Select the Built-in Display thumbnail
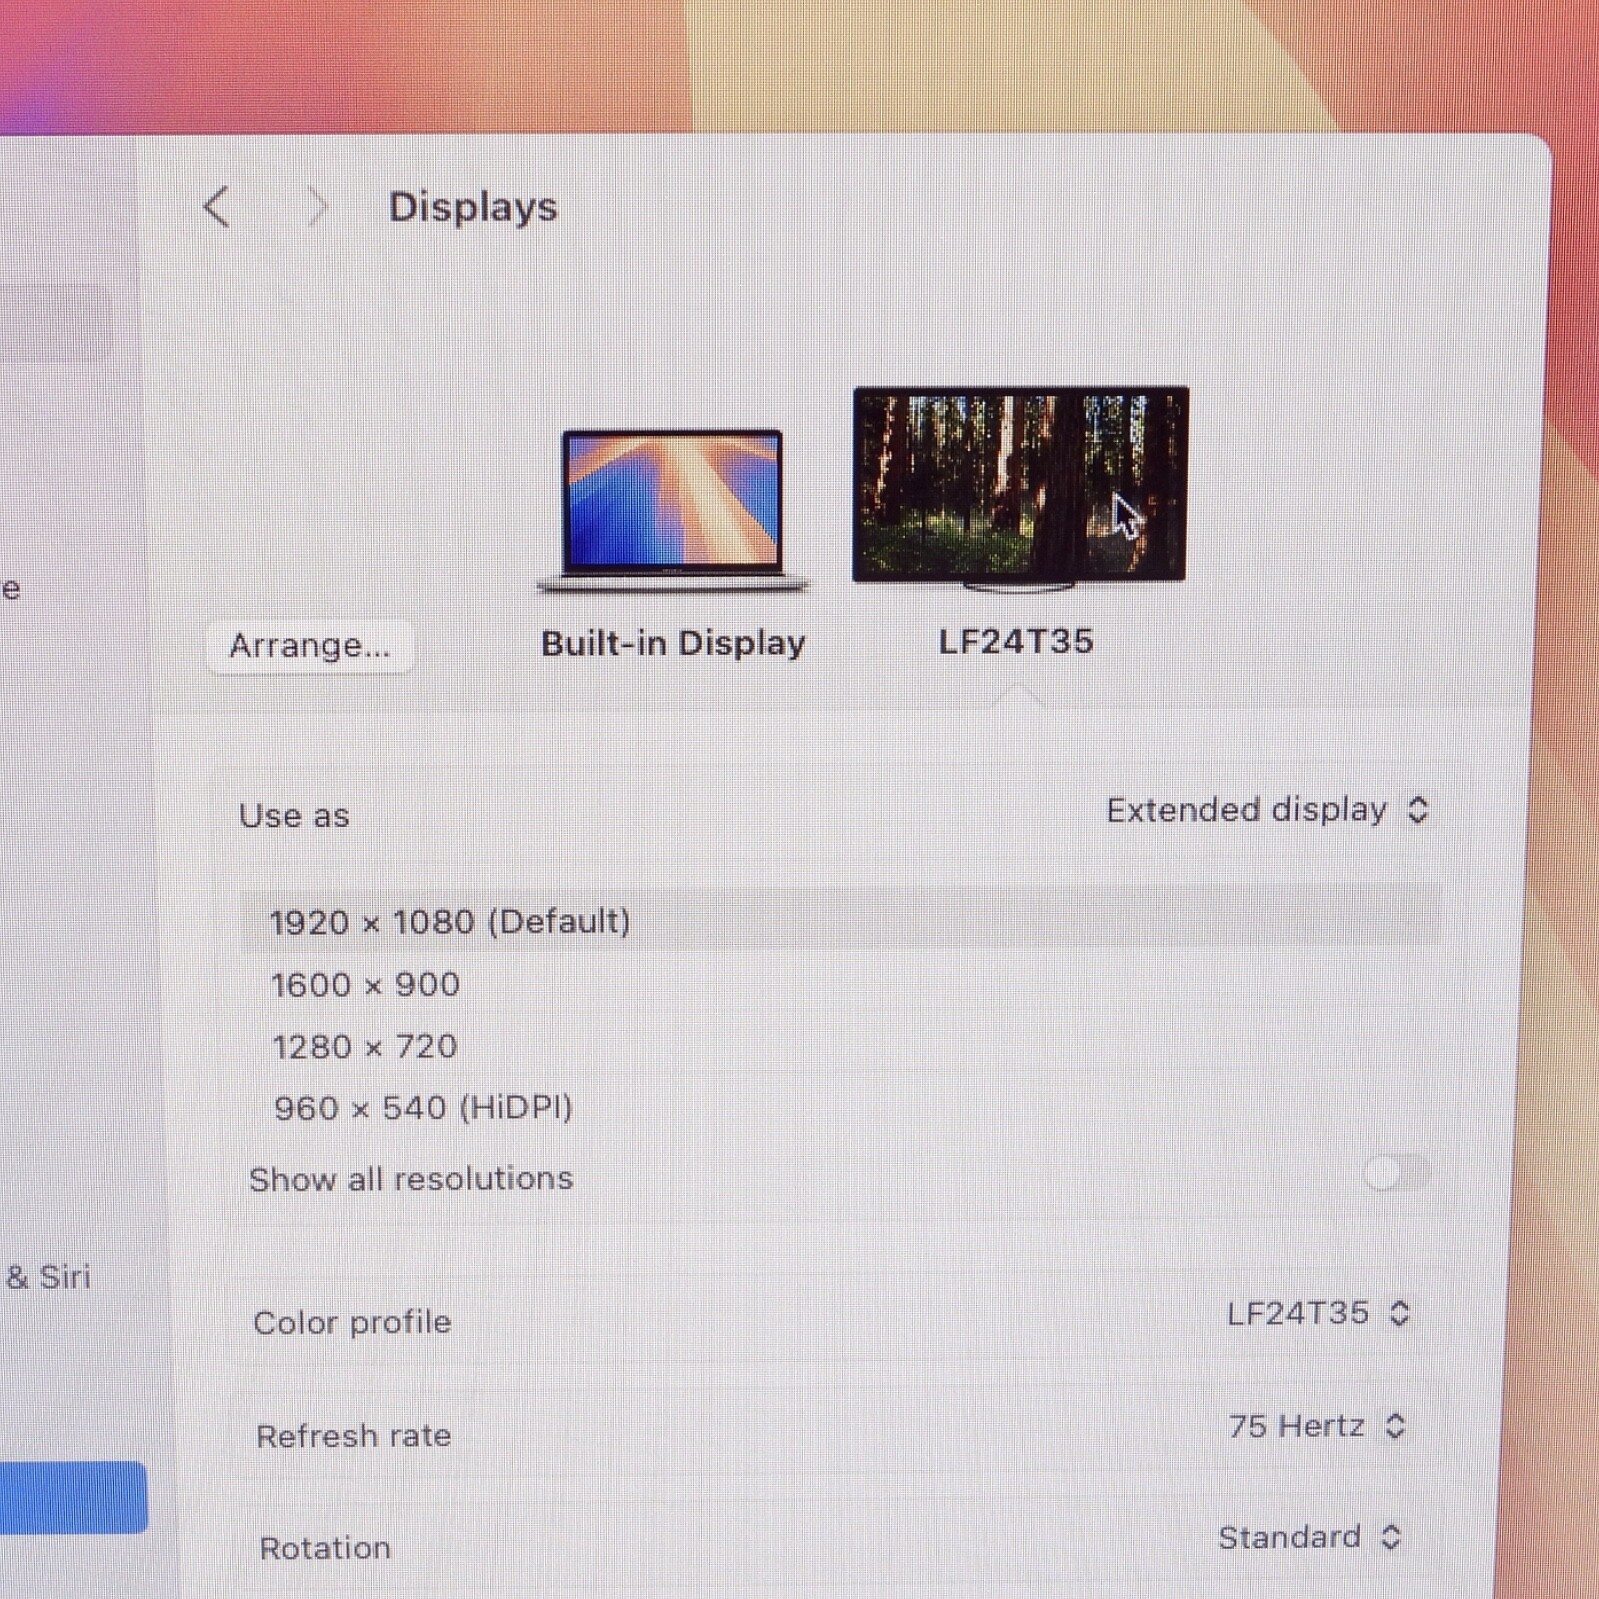The height and width of the screenshot is (1599, 1599). pyautogui.click(x=672, y=511)
